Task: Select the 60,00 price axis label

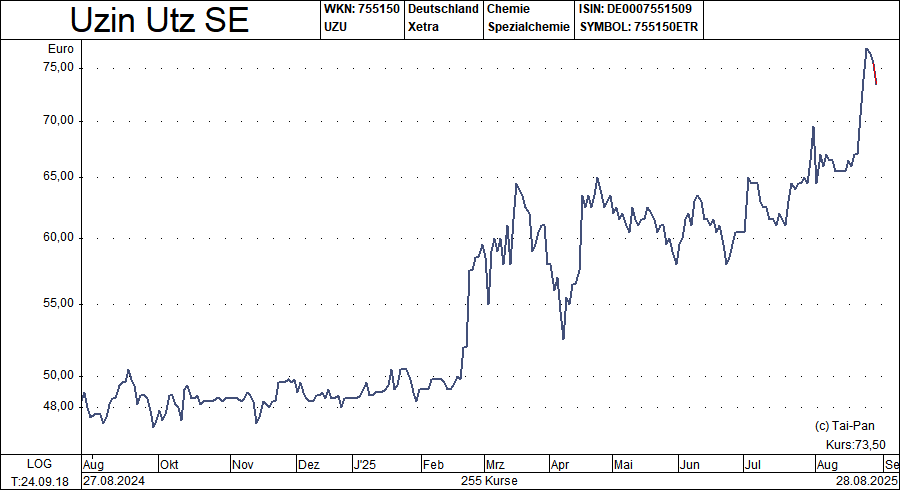Action: coord(59,238)
